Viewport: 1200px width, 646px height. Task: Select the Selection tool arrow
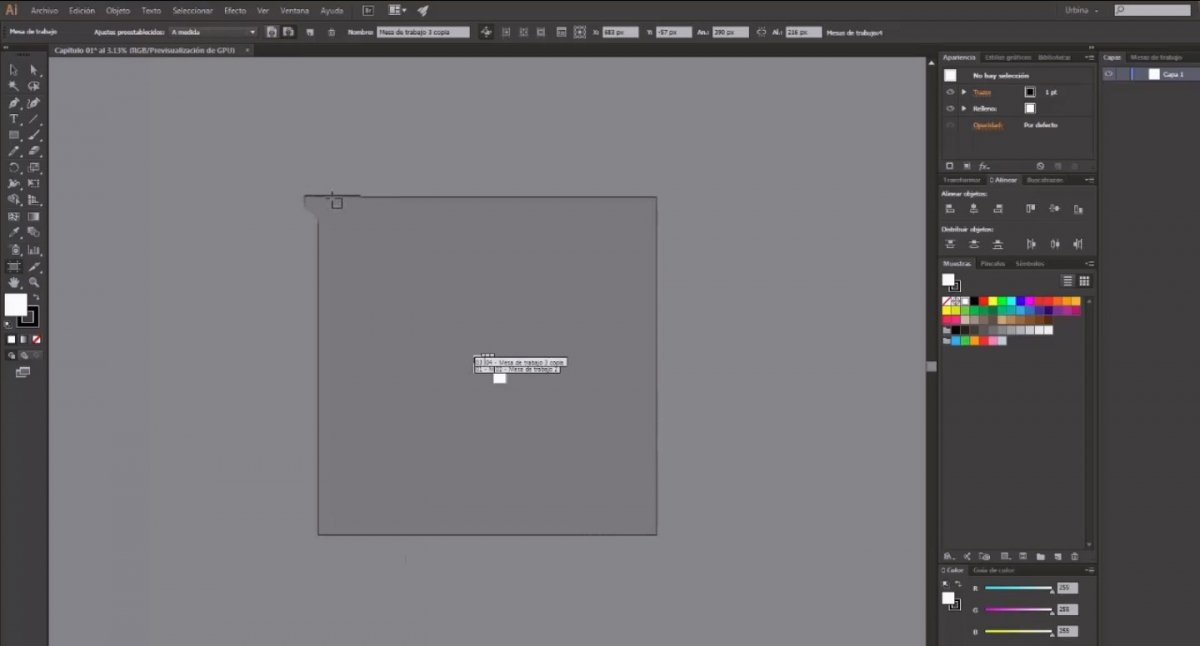click(x=14, y=70)
